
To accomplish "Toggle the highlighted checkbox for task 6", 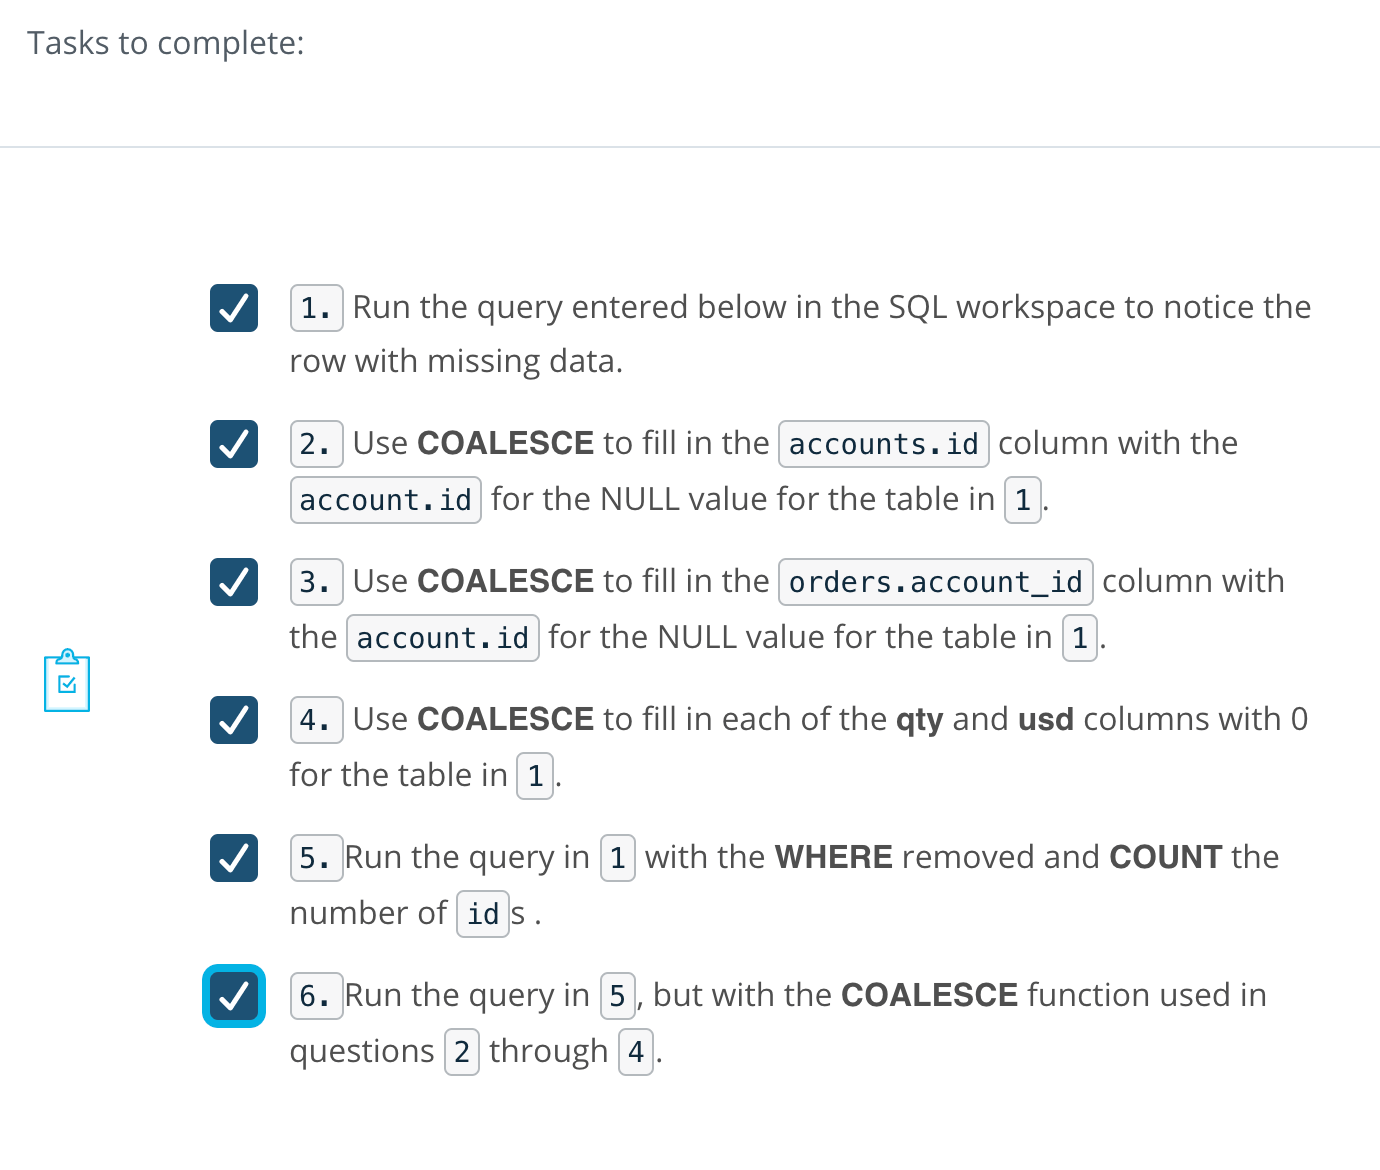I will click(233, 996).
